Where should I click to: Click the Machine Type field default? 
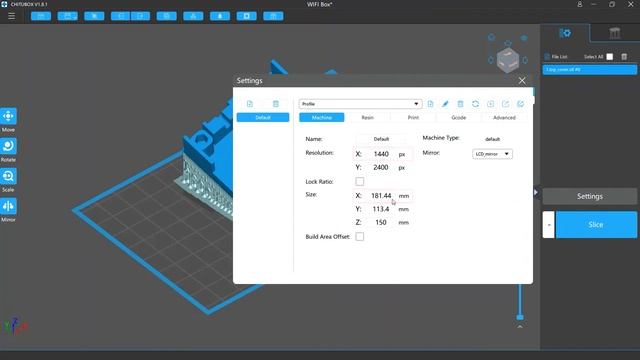[x=493, y=139]
